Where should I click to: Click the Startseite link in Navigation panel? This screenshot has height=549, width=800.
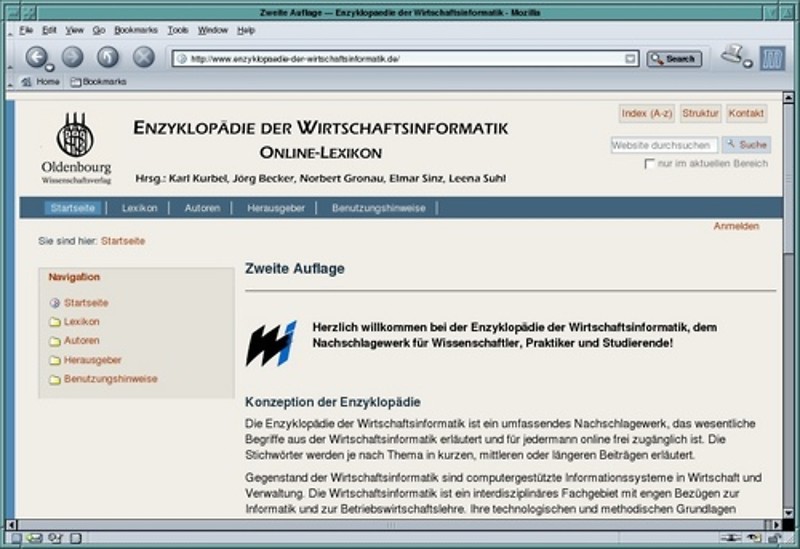[86, 303]
